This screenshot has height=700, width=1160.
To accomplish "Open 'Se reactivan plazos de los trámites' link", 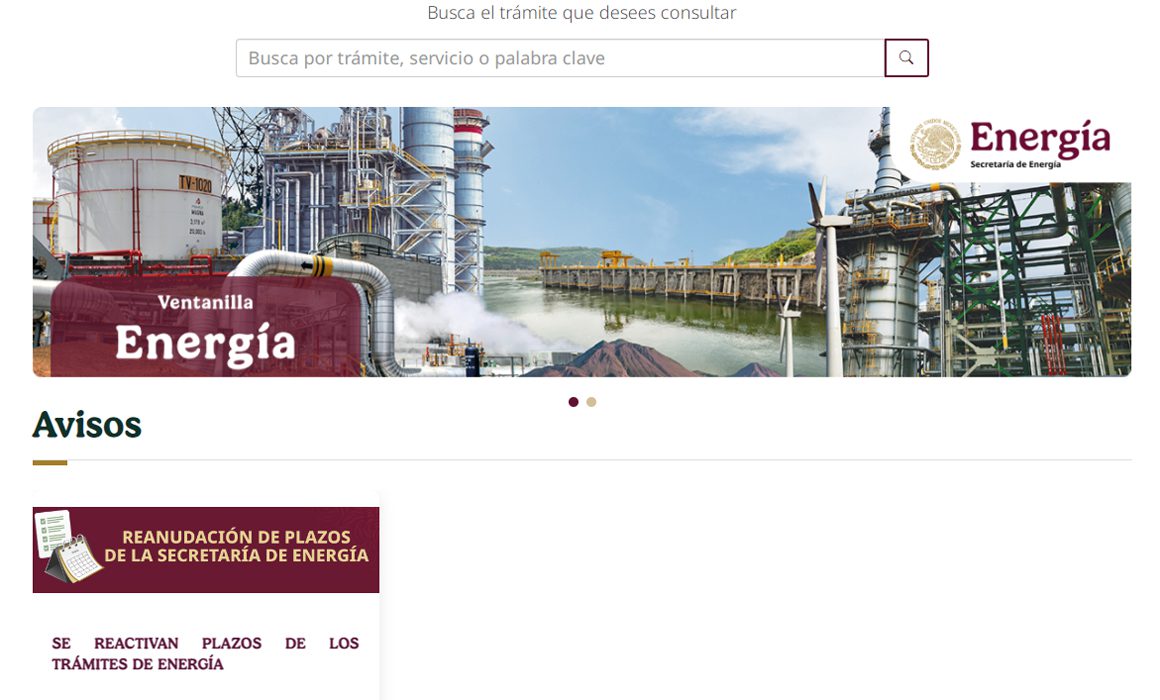I will pos(205,653).
